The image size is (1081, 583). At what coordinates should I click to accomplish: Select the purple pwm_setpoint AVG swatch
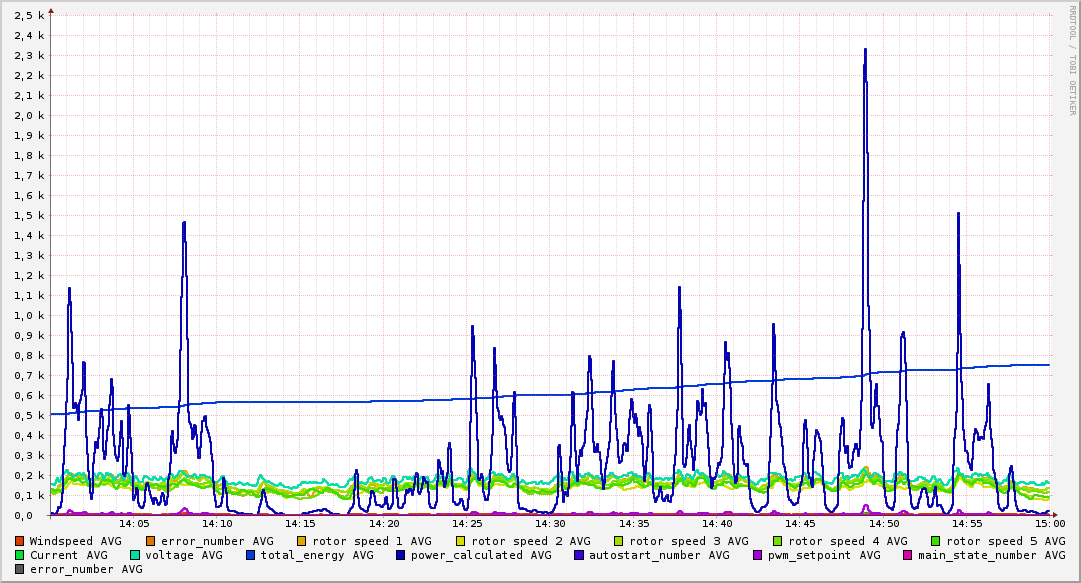point(758,555)
